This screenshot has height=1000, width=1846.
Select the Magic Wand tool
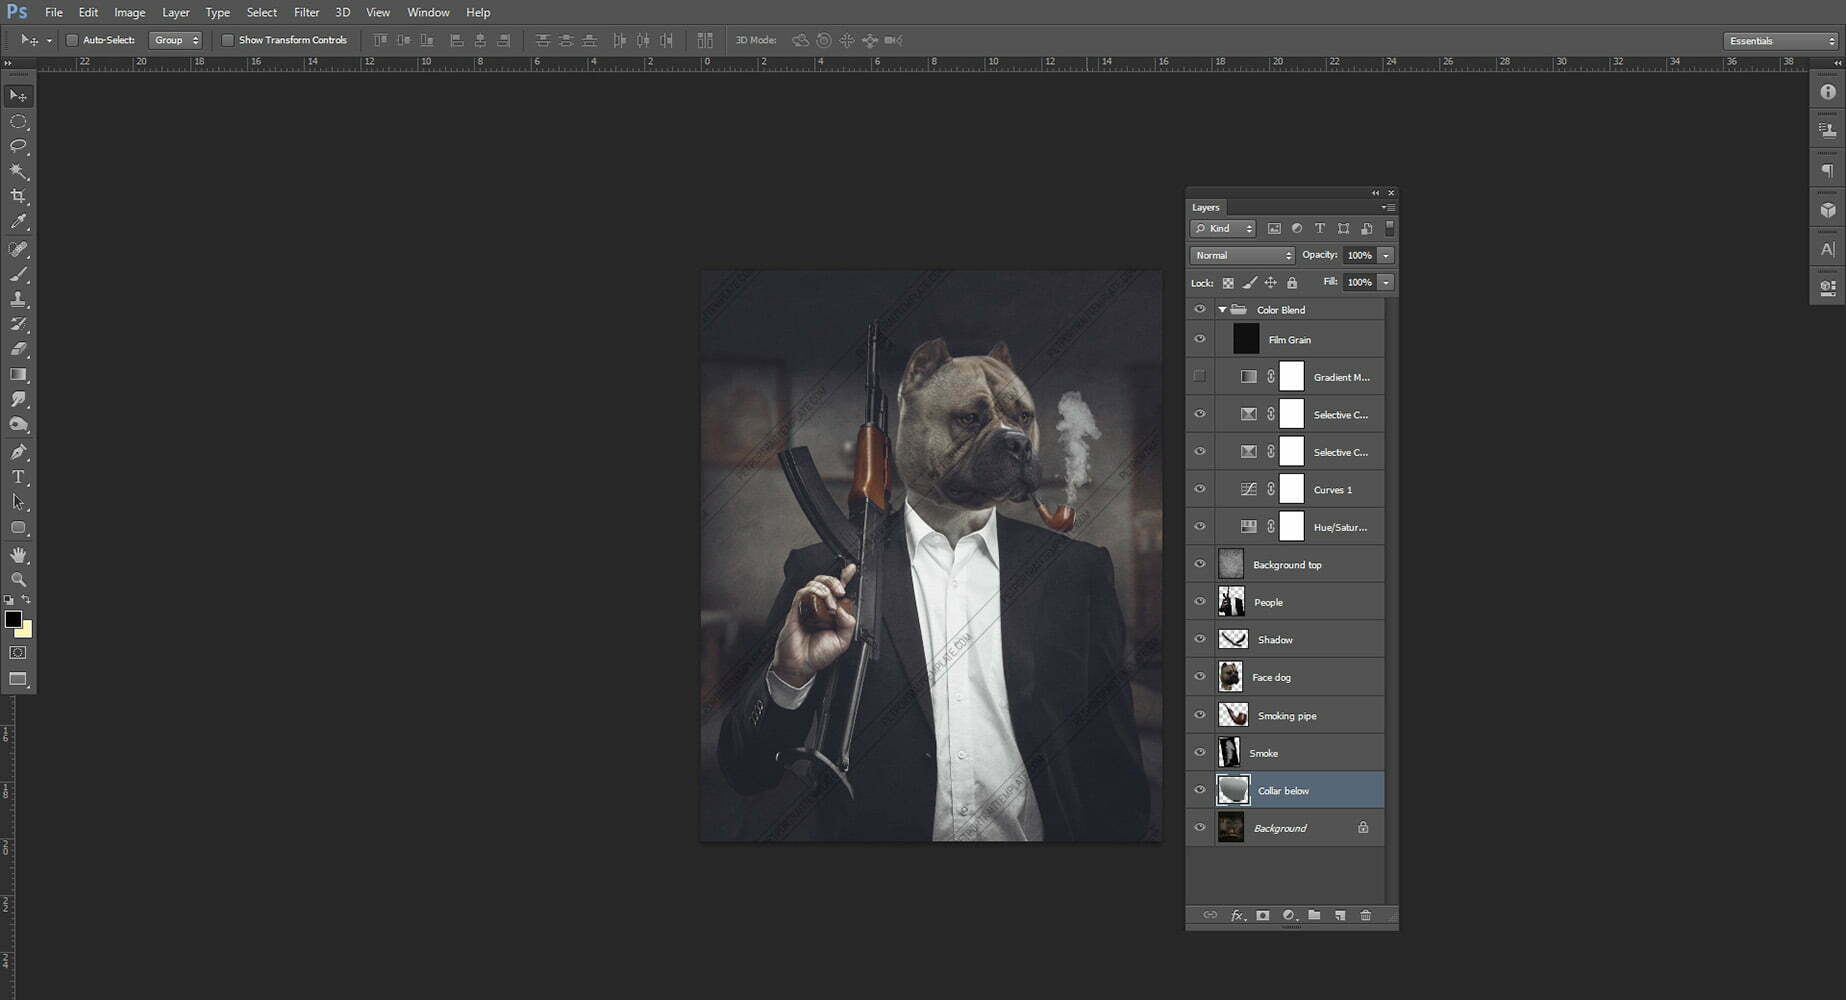[x=18, y=172]
